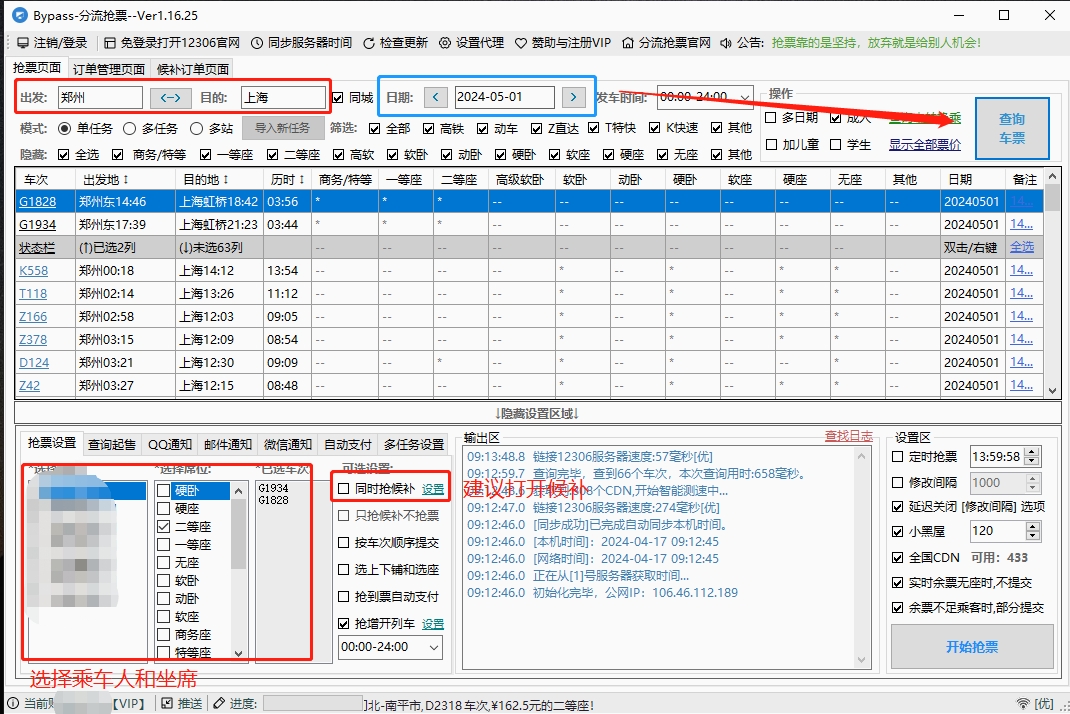1070x714 pixels.
Task: Collapse the 隐藏设置区域 bar
Action: 535,413
